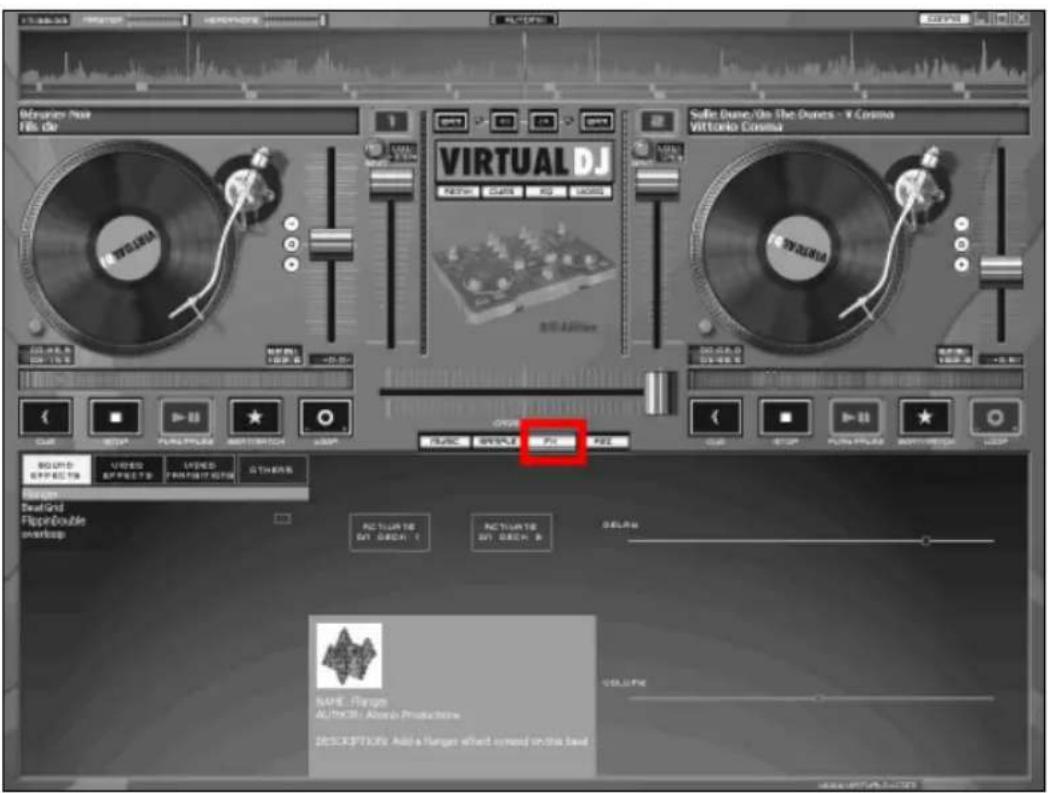Open the MUSIC browser tab

coord(444,441)
